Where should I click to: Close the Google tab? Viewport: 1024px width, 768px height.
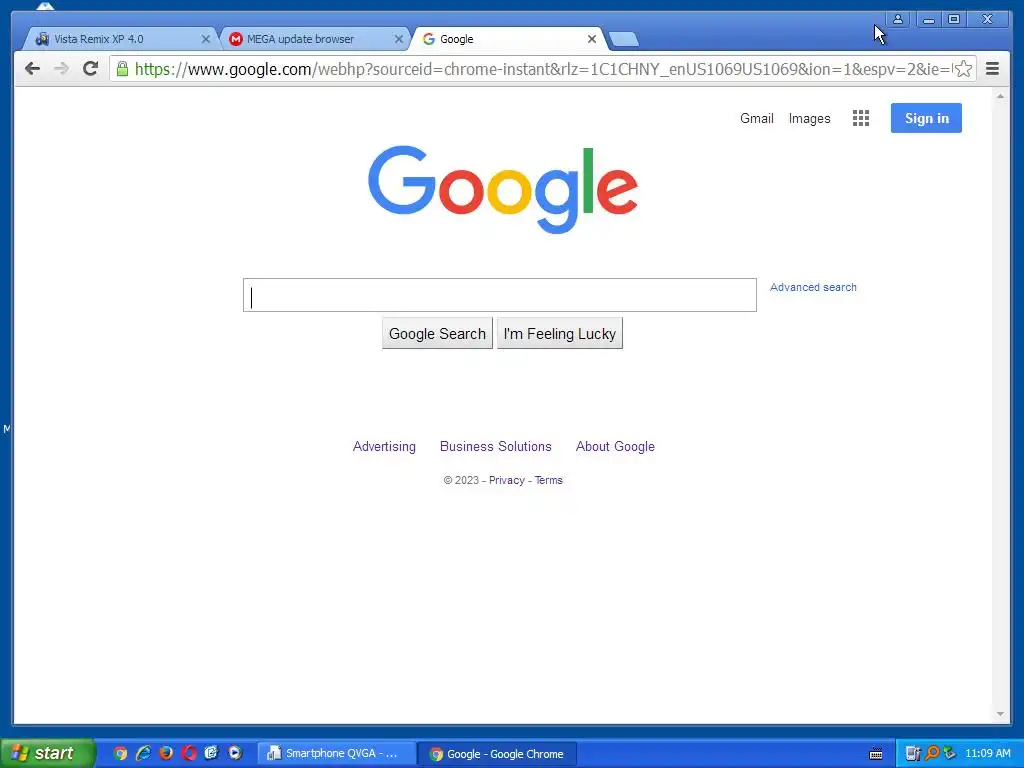[592, 39]
